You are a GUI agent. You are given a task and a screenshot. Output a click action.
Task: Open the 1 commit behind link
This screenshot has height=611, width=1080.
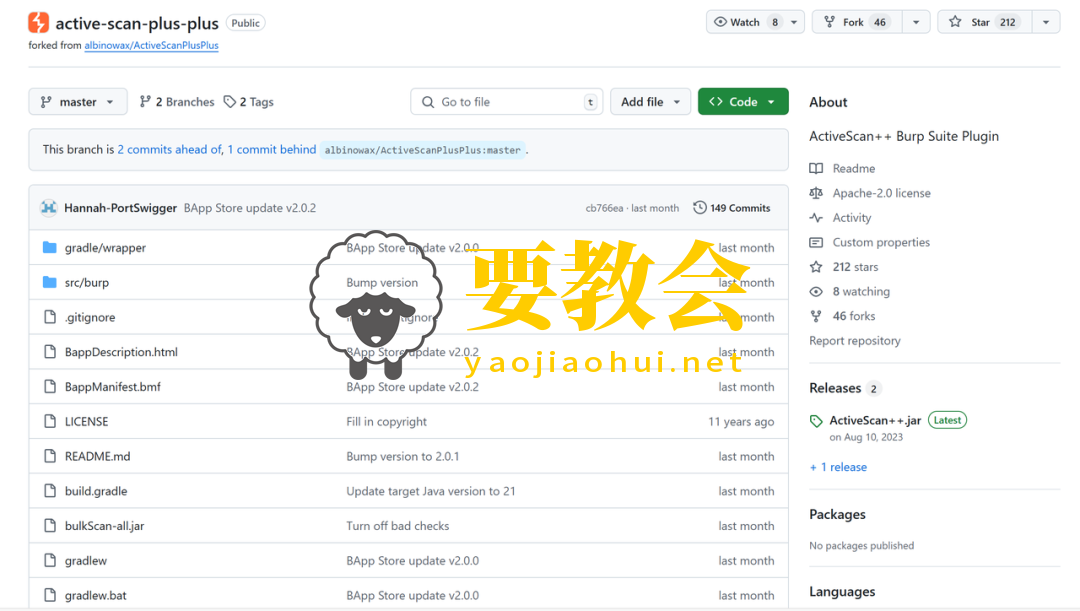272,149
